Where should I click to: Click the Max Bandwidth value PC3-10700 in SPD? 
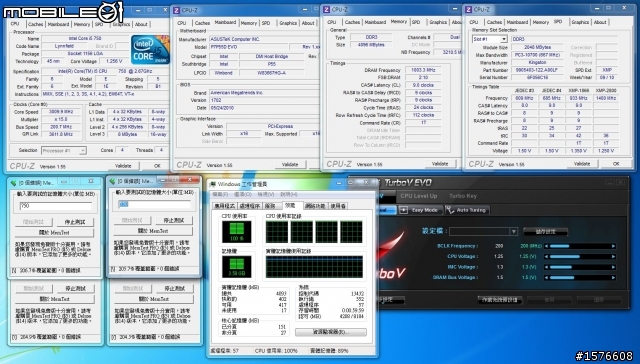[x=537, y=55]
